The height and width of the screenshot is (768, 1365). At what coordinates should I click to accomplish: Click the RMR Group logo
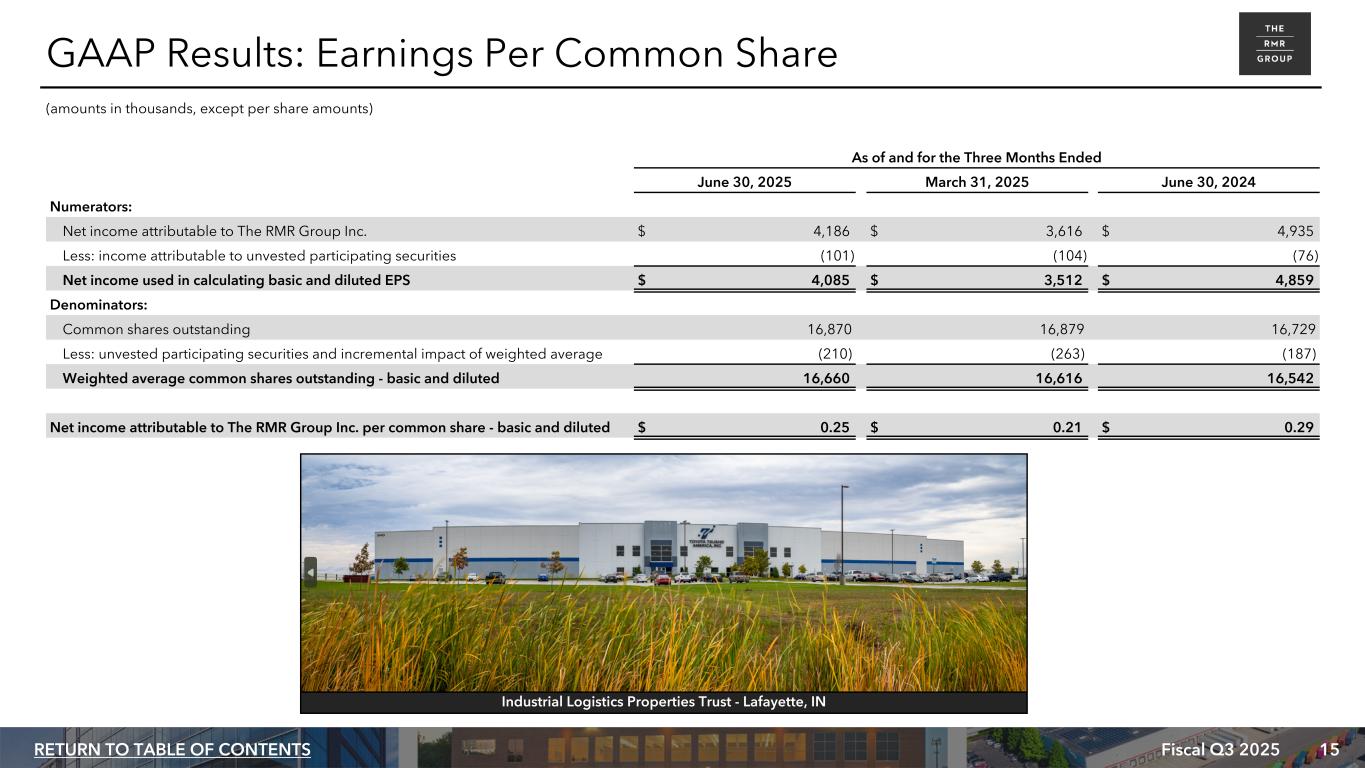click(1274, 44)
